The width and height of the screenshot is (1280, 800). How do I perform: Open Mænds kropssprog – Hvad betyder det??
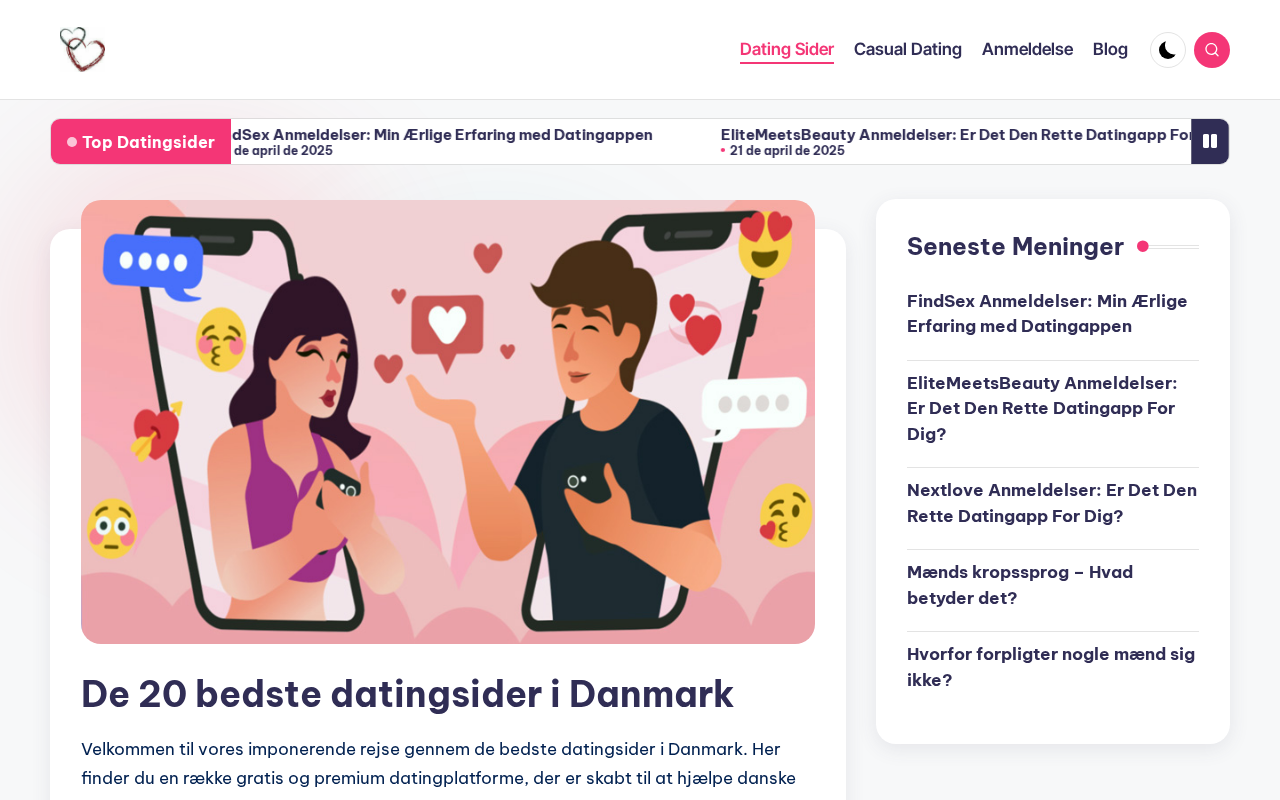coord(1020,585)
